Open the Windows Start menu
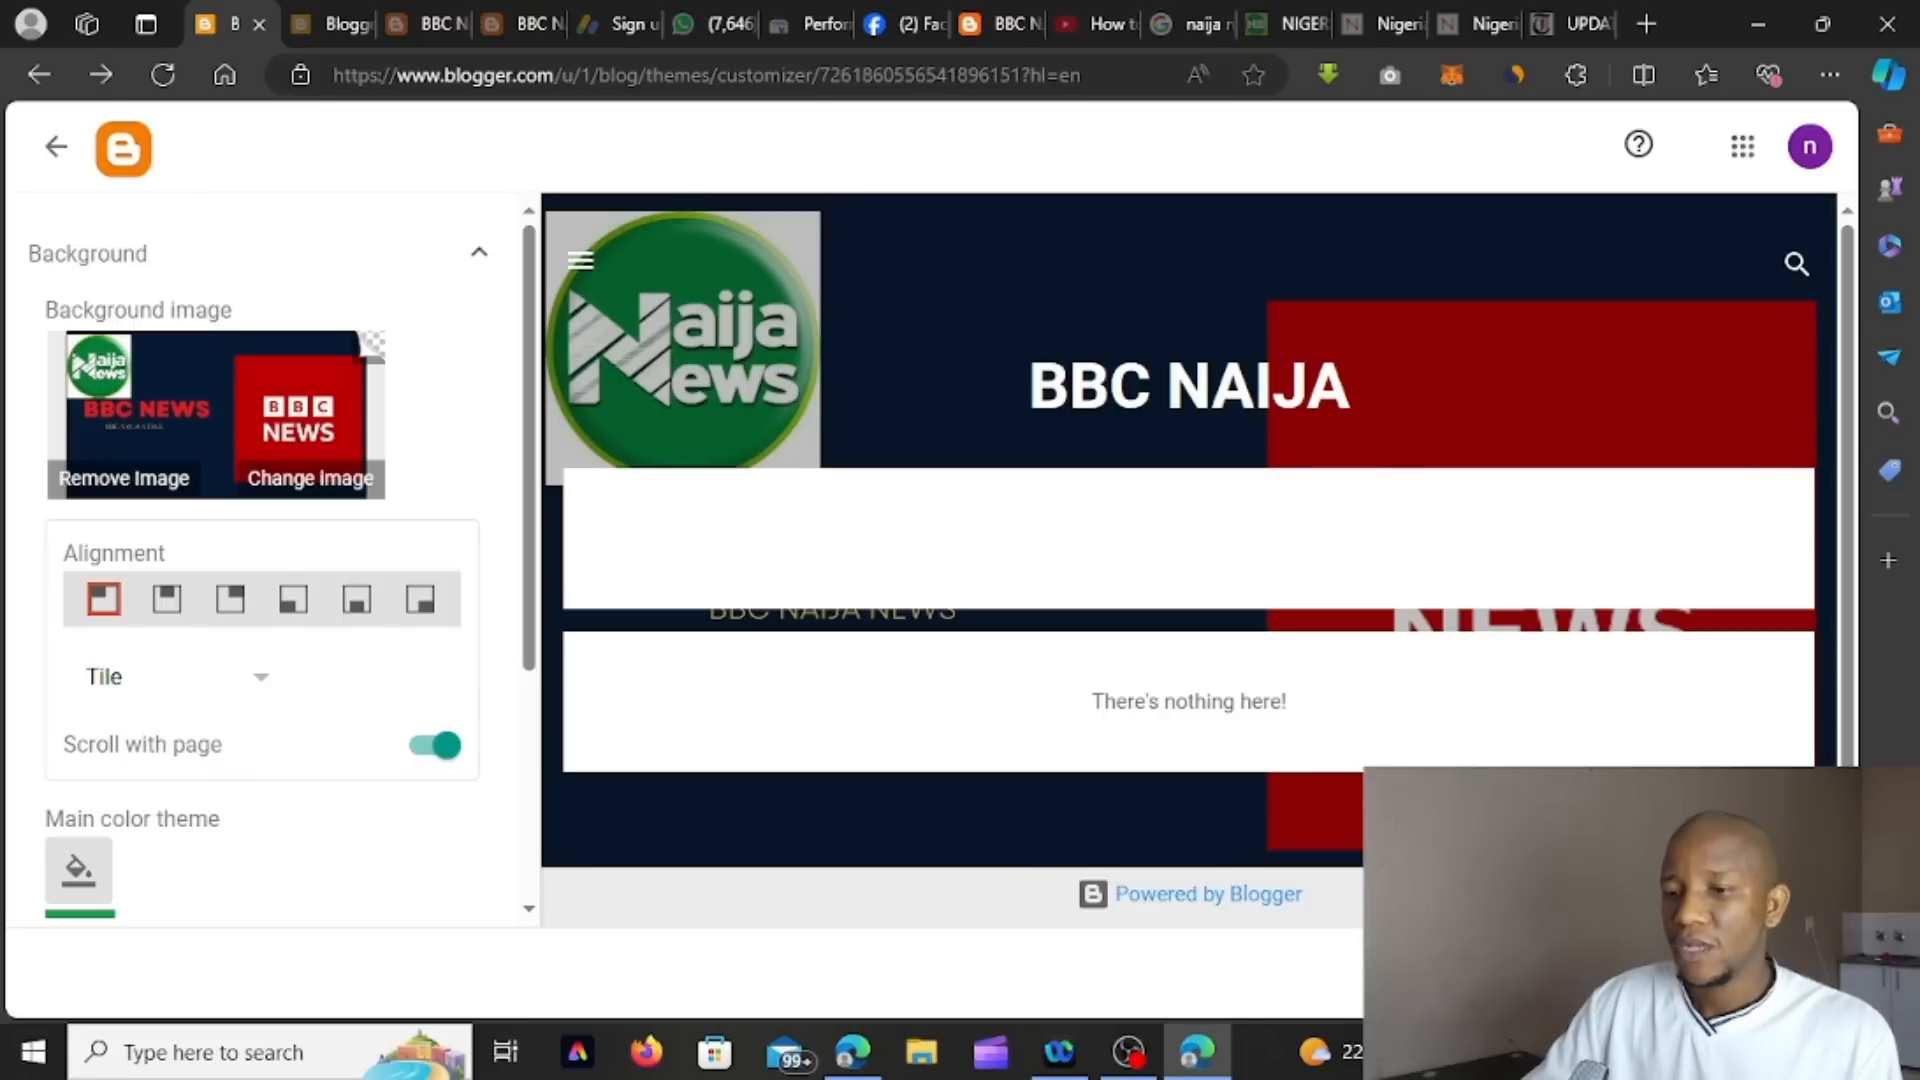 (x=33, y=1052)
